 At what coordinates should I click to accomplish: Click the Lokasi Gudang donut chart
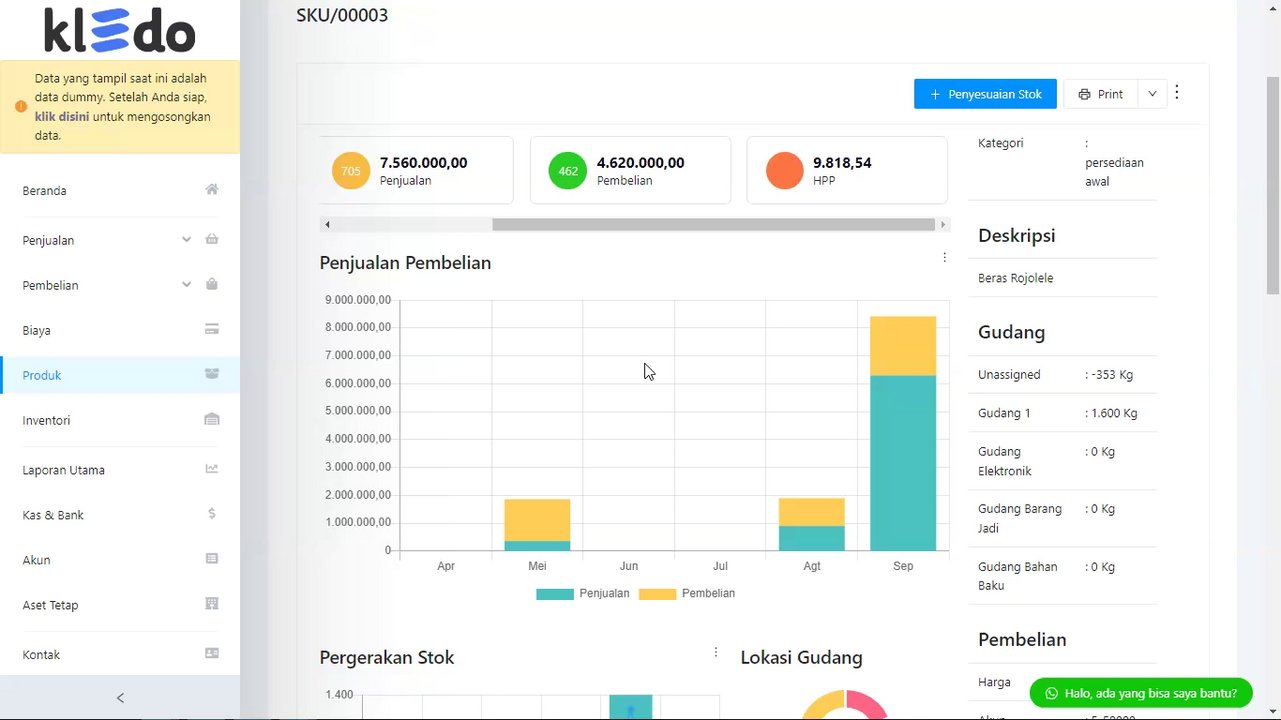[845, 704]
